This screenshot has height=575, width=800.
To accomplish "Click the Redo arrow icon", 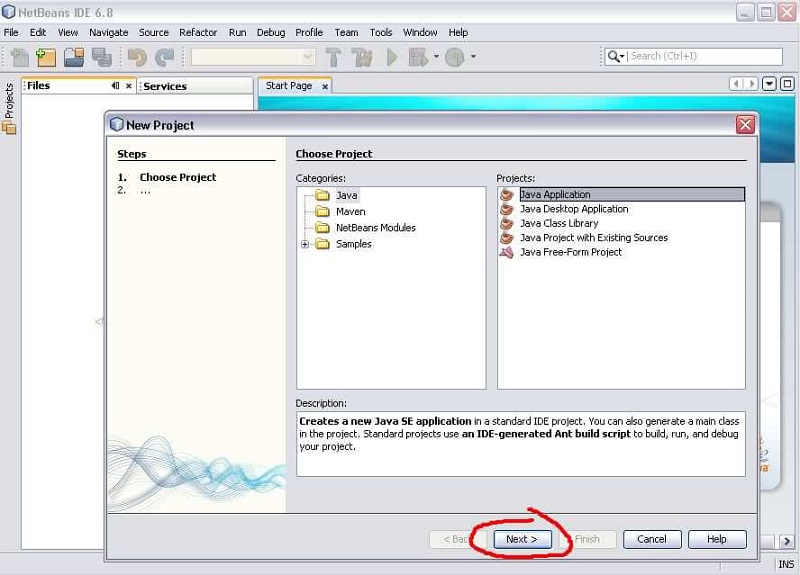I will coord(164,57).
